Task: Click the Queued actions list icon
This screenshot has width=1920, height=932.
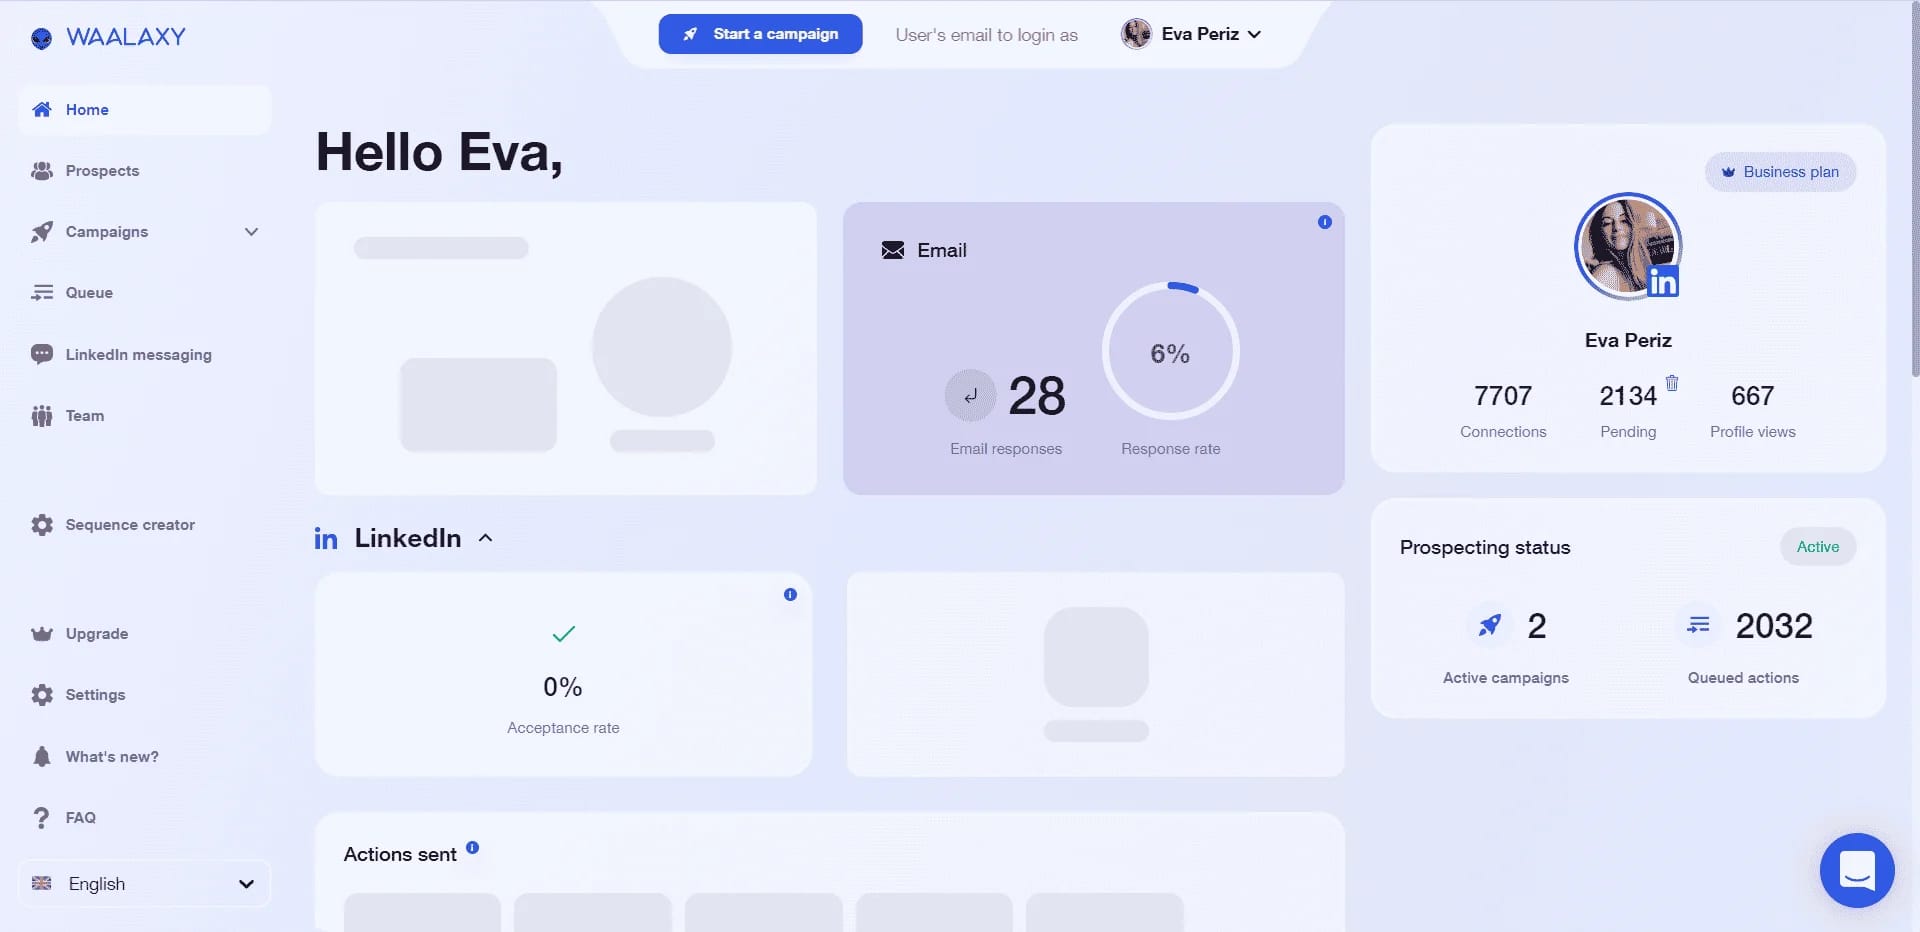Action: coord(1698,626)
